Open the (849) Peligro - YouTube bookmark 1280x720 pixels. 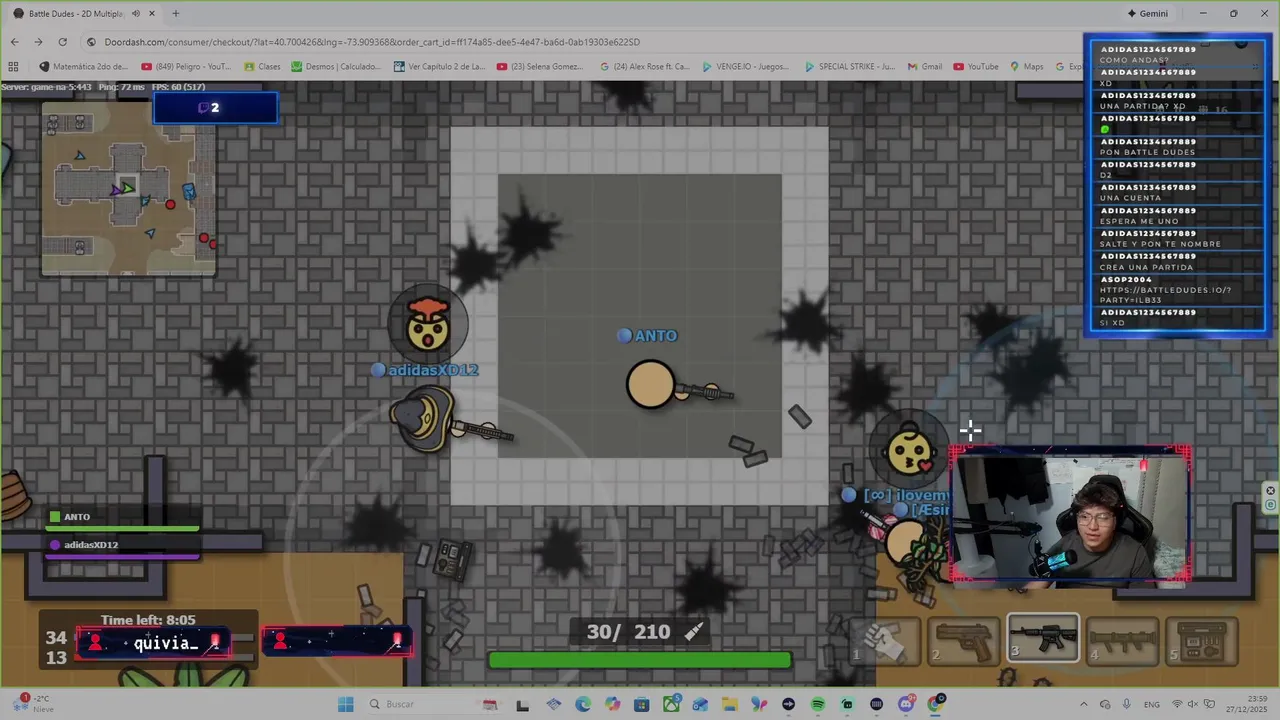tap(185, 67)
